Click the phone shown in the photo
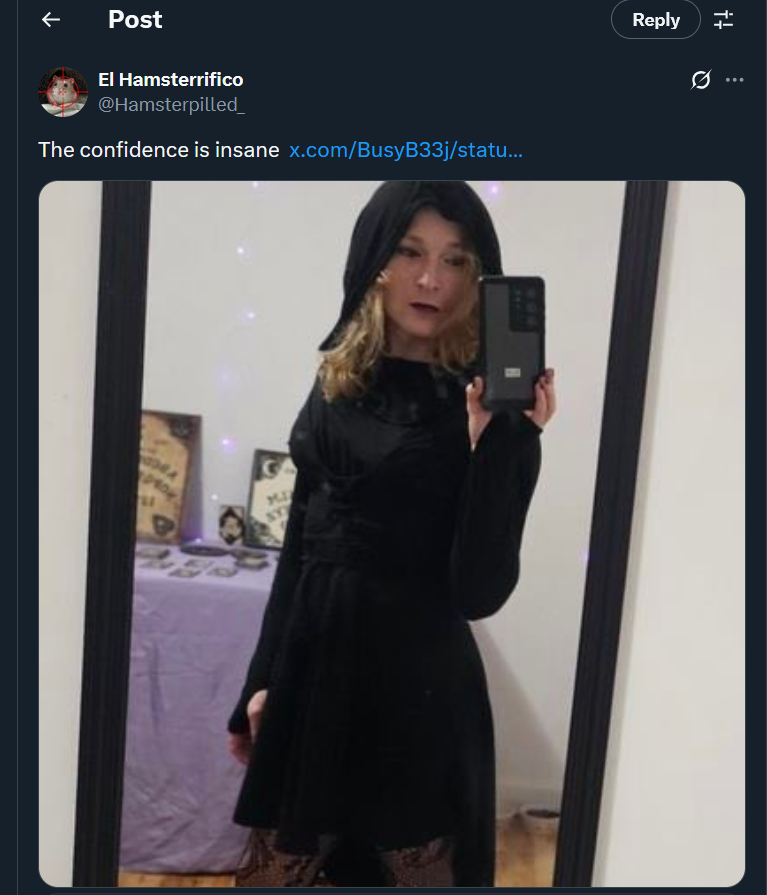The image size is (767, 895). pyautogui.click(x=512, y=342)
